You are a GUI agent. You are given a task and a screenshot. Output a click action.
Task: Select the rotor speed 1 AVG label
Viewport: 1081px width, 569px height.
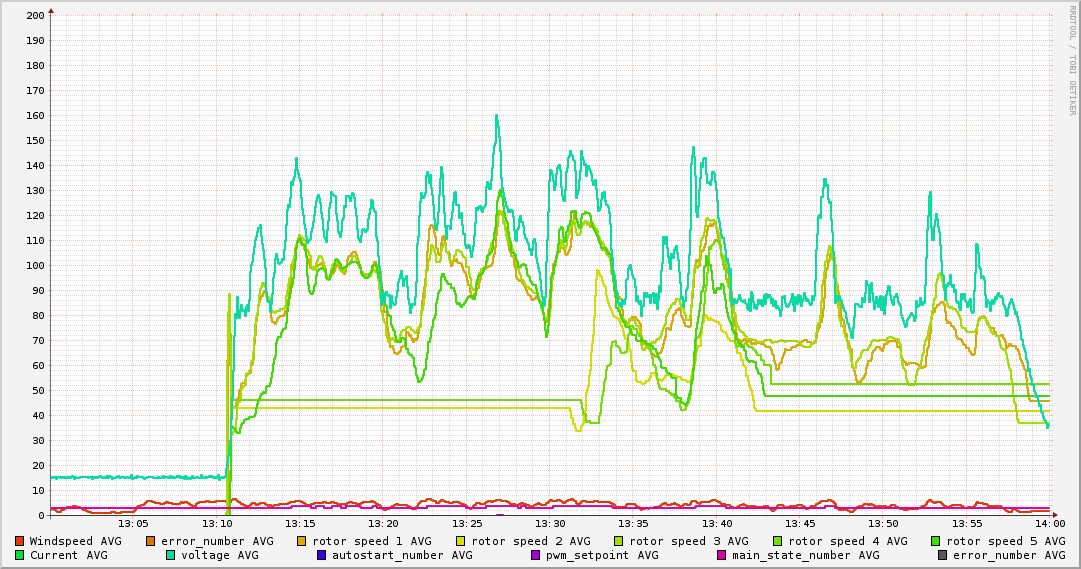click(372, 541)
